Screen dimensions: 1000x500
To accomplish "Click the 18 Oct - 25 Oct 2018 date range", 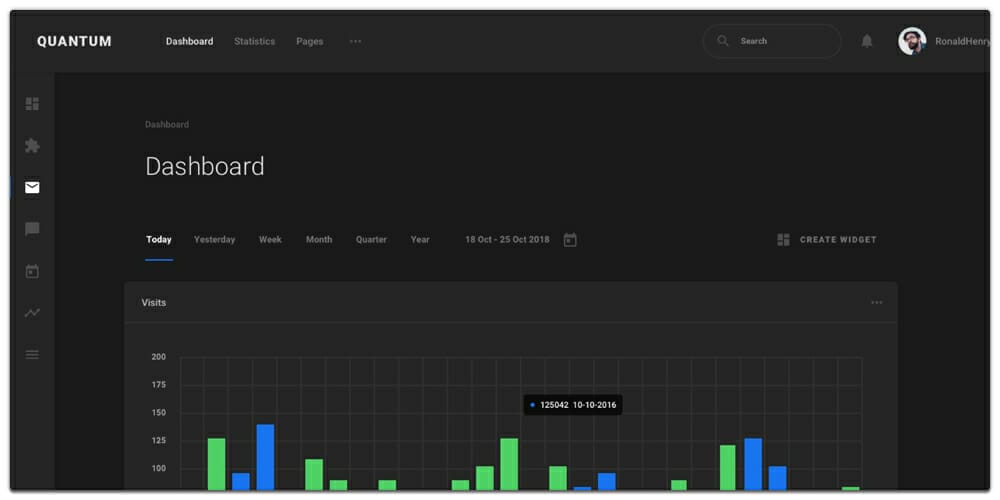I will pyautogui.click(x=507, y=240).
